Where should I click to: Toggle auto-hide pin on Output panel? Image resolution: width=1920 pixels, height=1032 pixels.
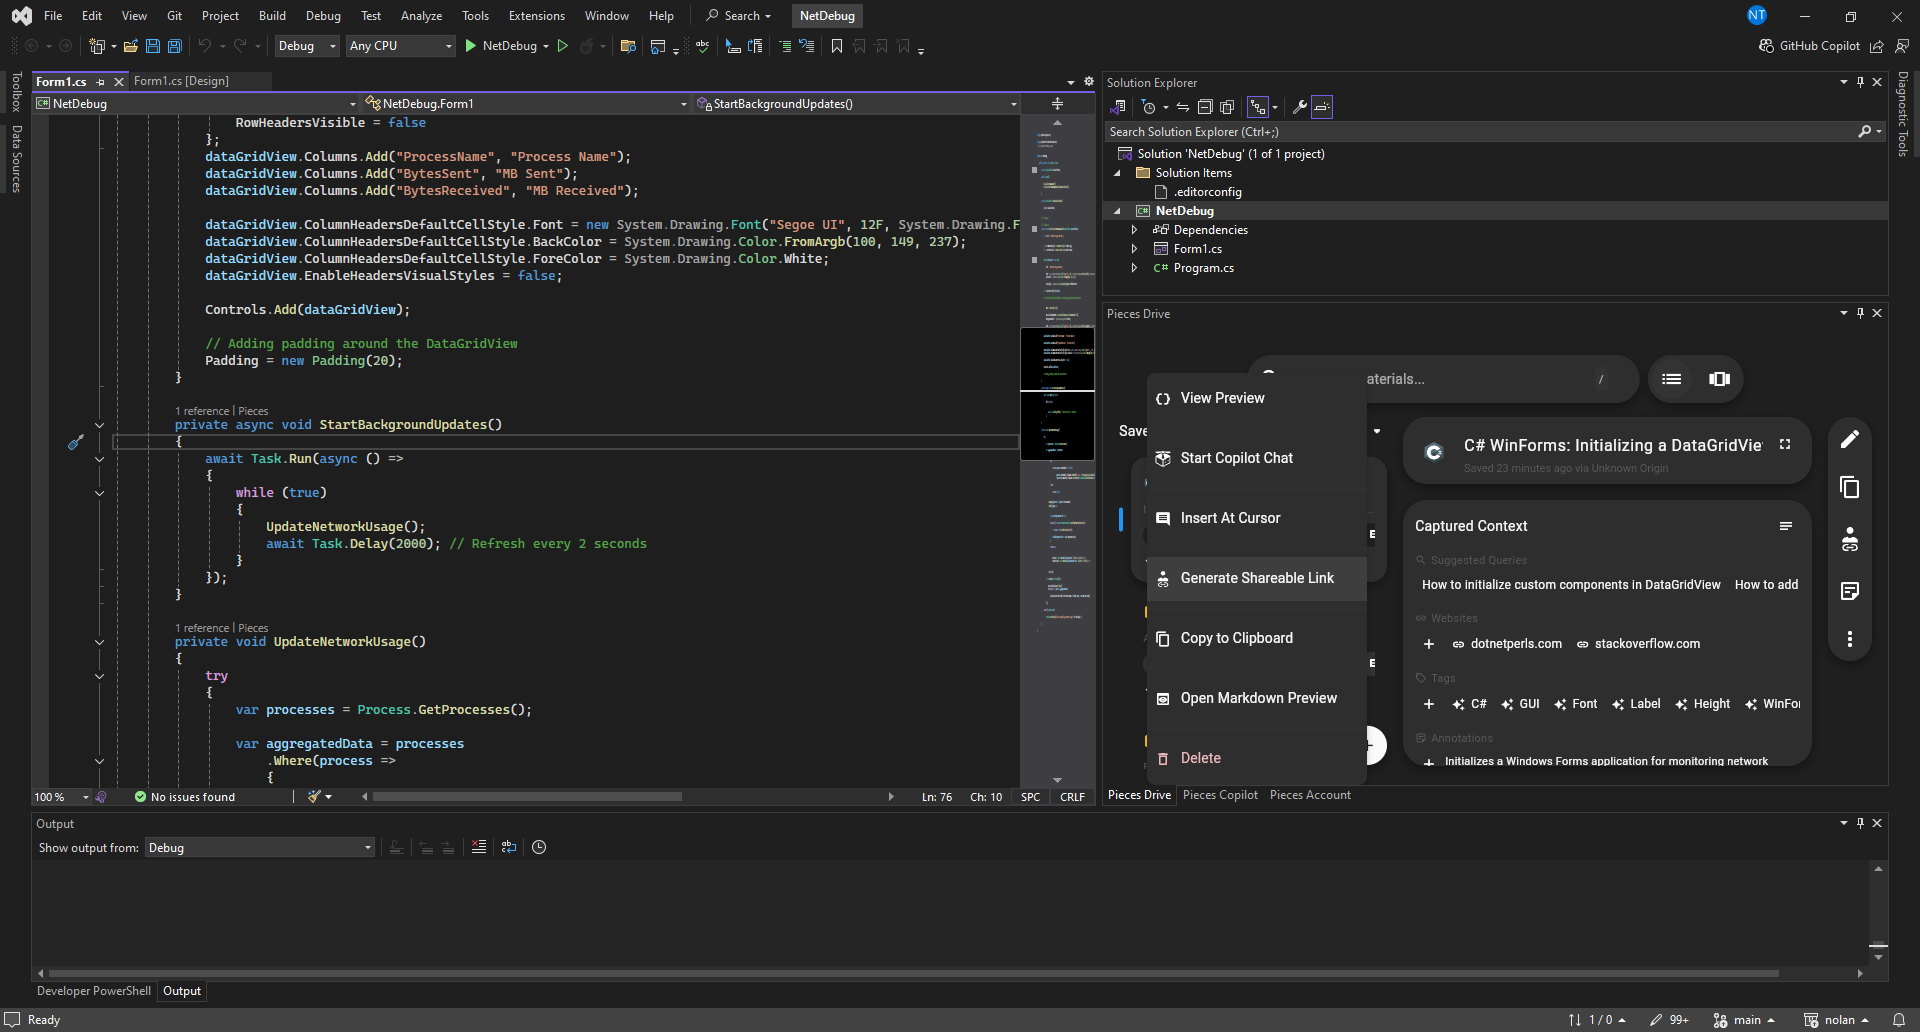tap(1860, 823)
